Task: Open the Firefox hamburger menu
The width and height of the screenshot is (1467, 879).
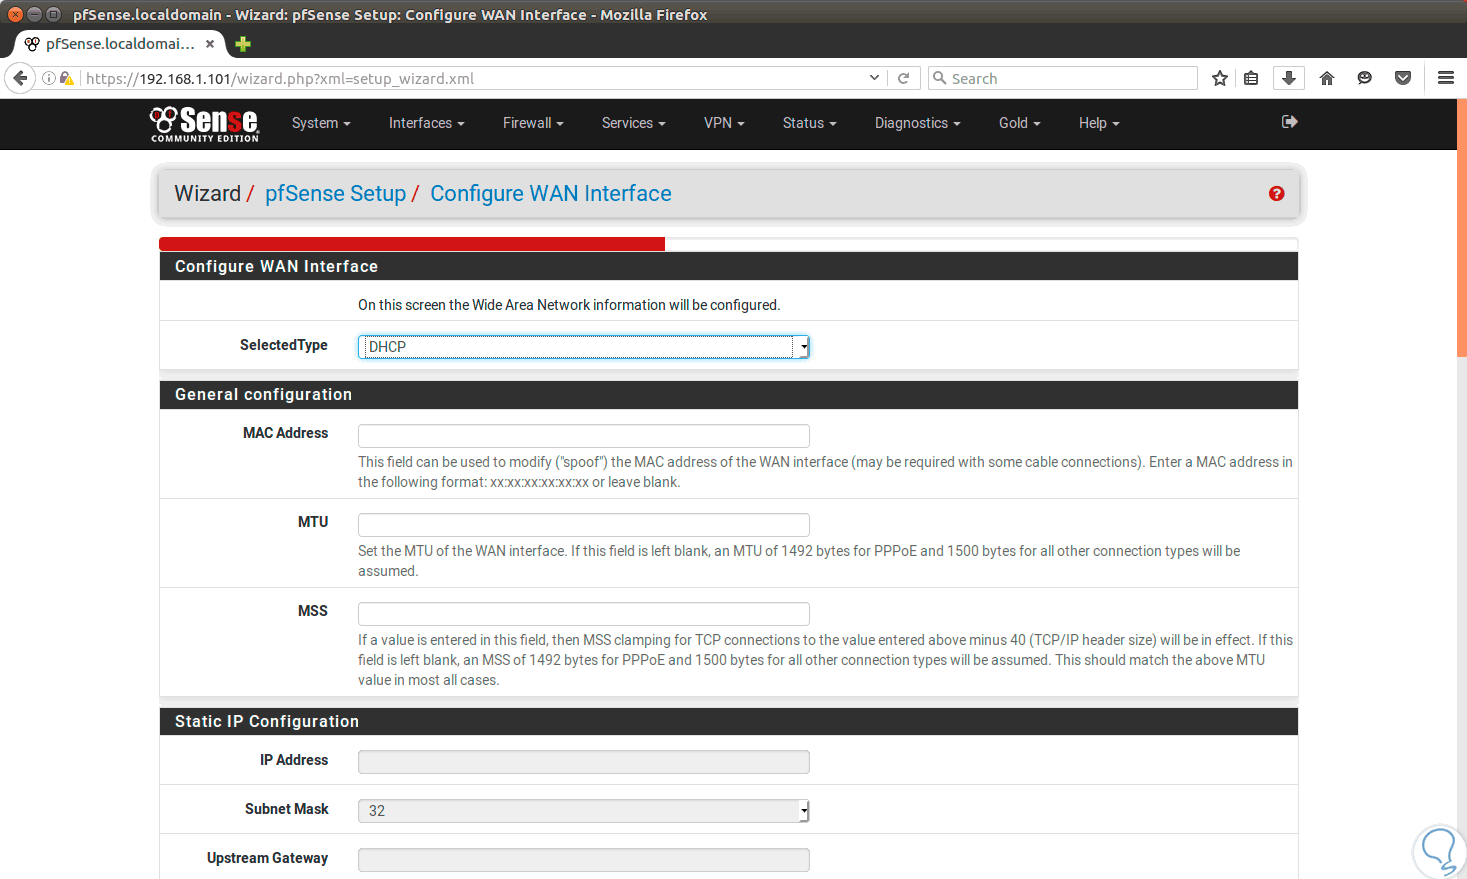Action: click(1446, 78)
